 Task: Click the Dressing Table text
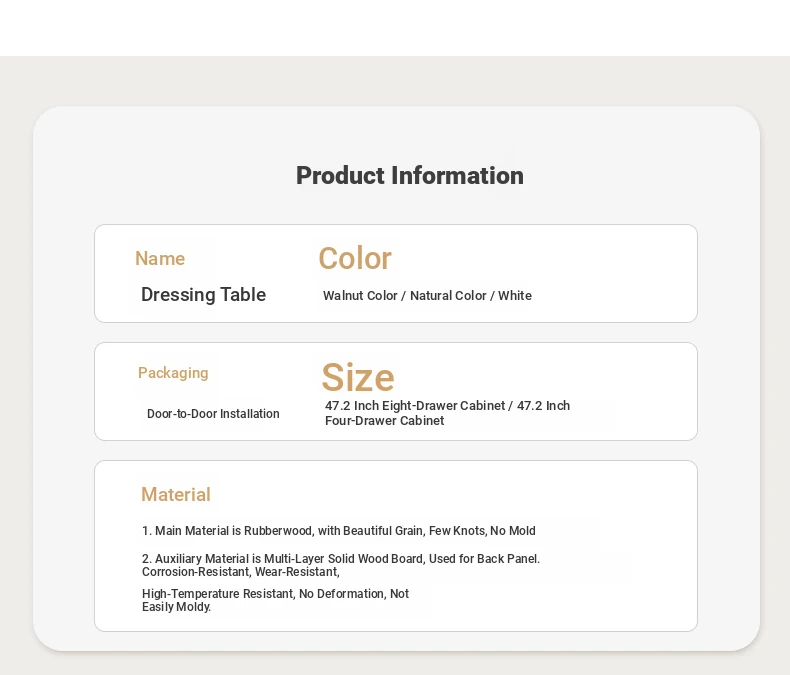point(204,295)
